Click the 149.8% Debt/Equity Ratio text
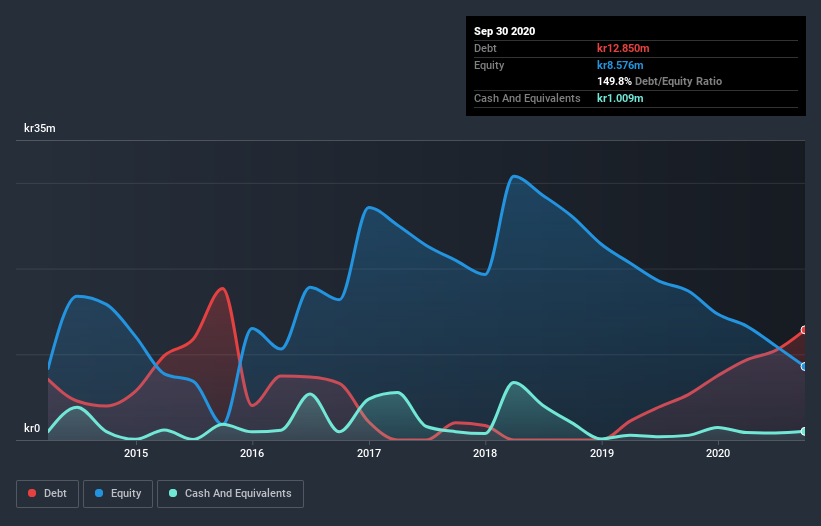This screenshot has height=526, width=821. click(x=659, y=82)
